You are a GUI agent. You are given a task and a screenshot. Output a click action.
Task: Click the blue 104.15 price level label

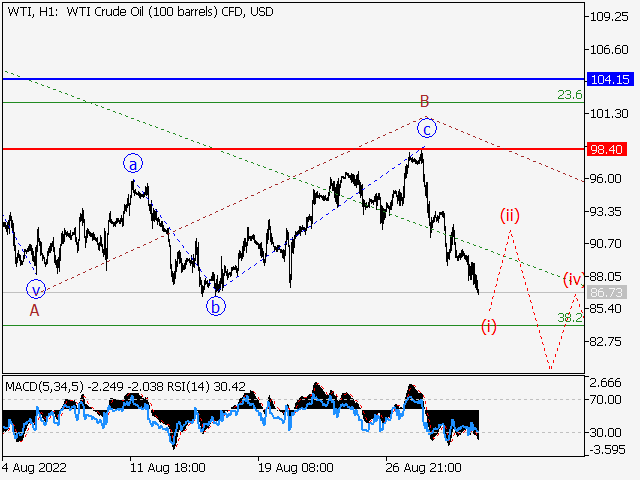click(x=610, y=79)
